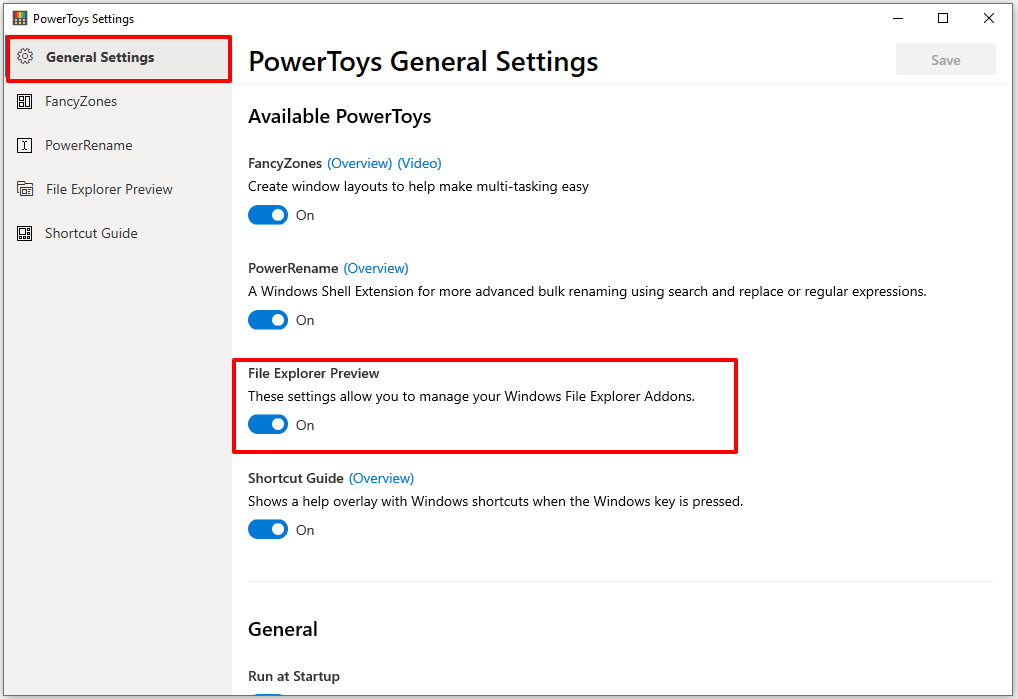Viewport: 1018px width, 699px height.
Task: Click the FancyZones window-layout icon in sidebar
Action: pos(24,101)
